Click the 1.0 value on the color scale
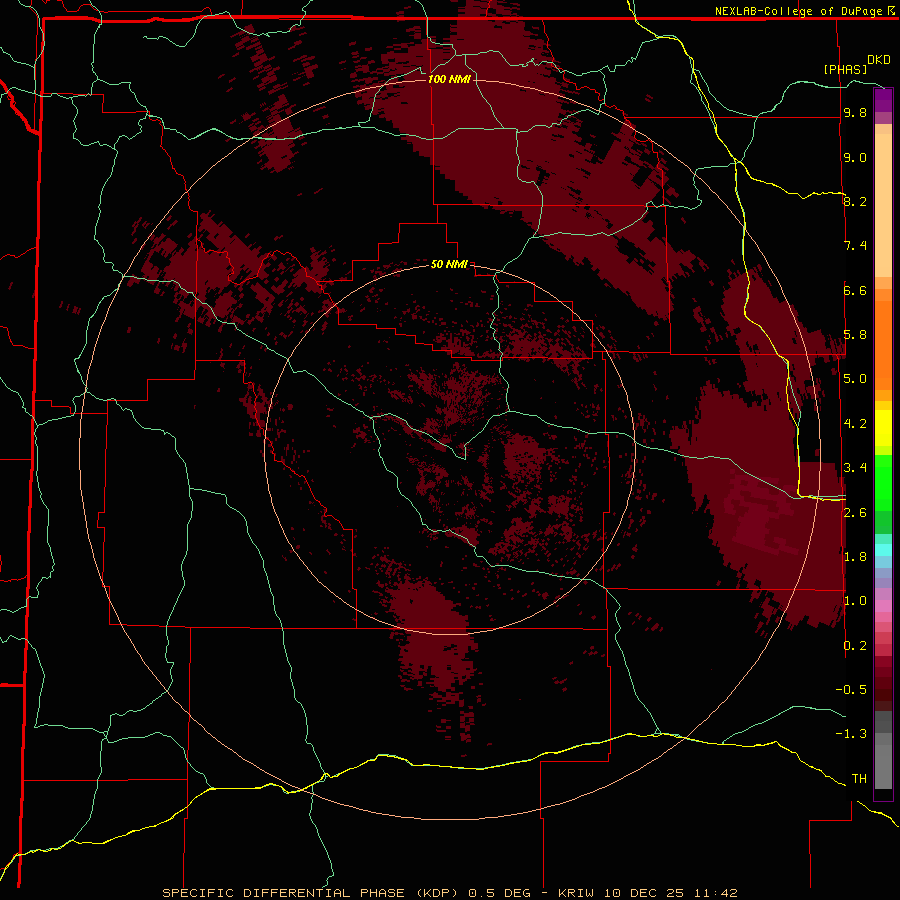Viewport: 900px width, 900px height. pyautogui.click(x=855, y=601)
